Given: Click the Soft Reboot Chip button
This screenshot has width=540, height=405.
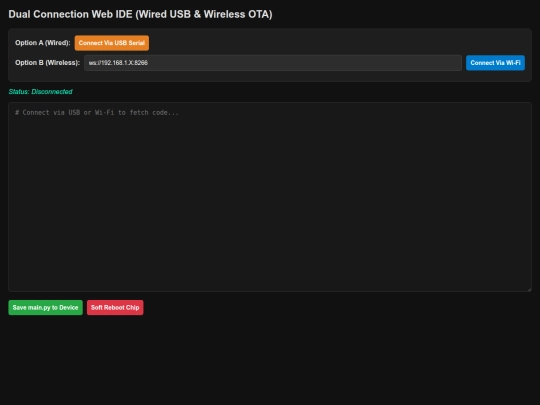Looking at the screenshot, I should [x=115, y=308].
